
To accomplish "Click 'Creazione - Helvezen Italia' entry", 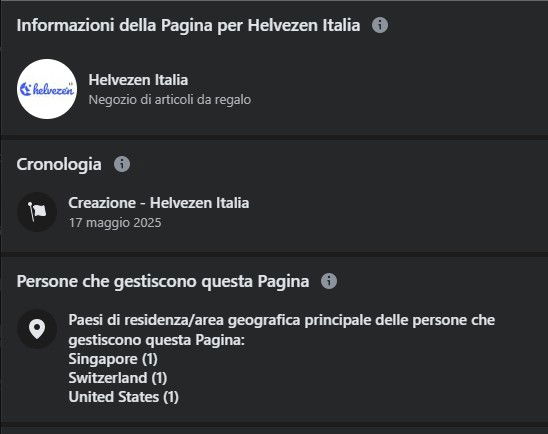I will point(159,203).
